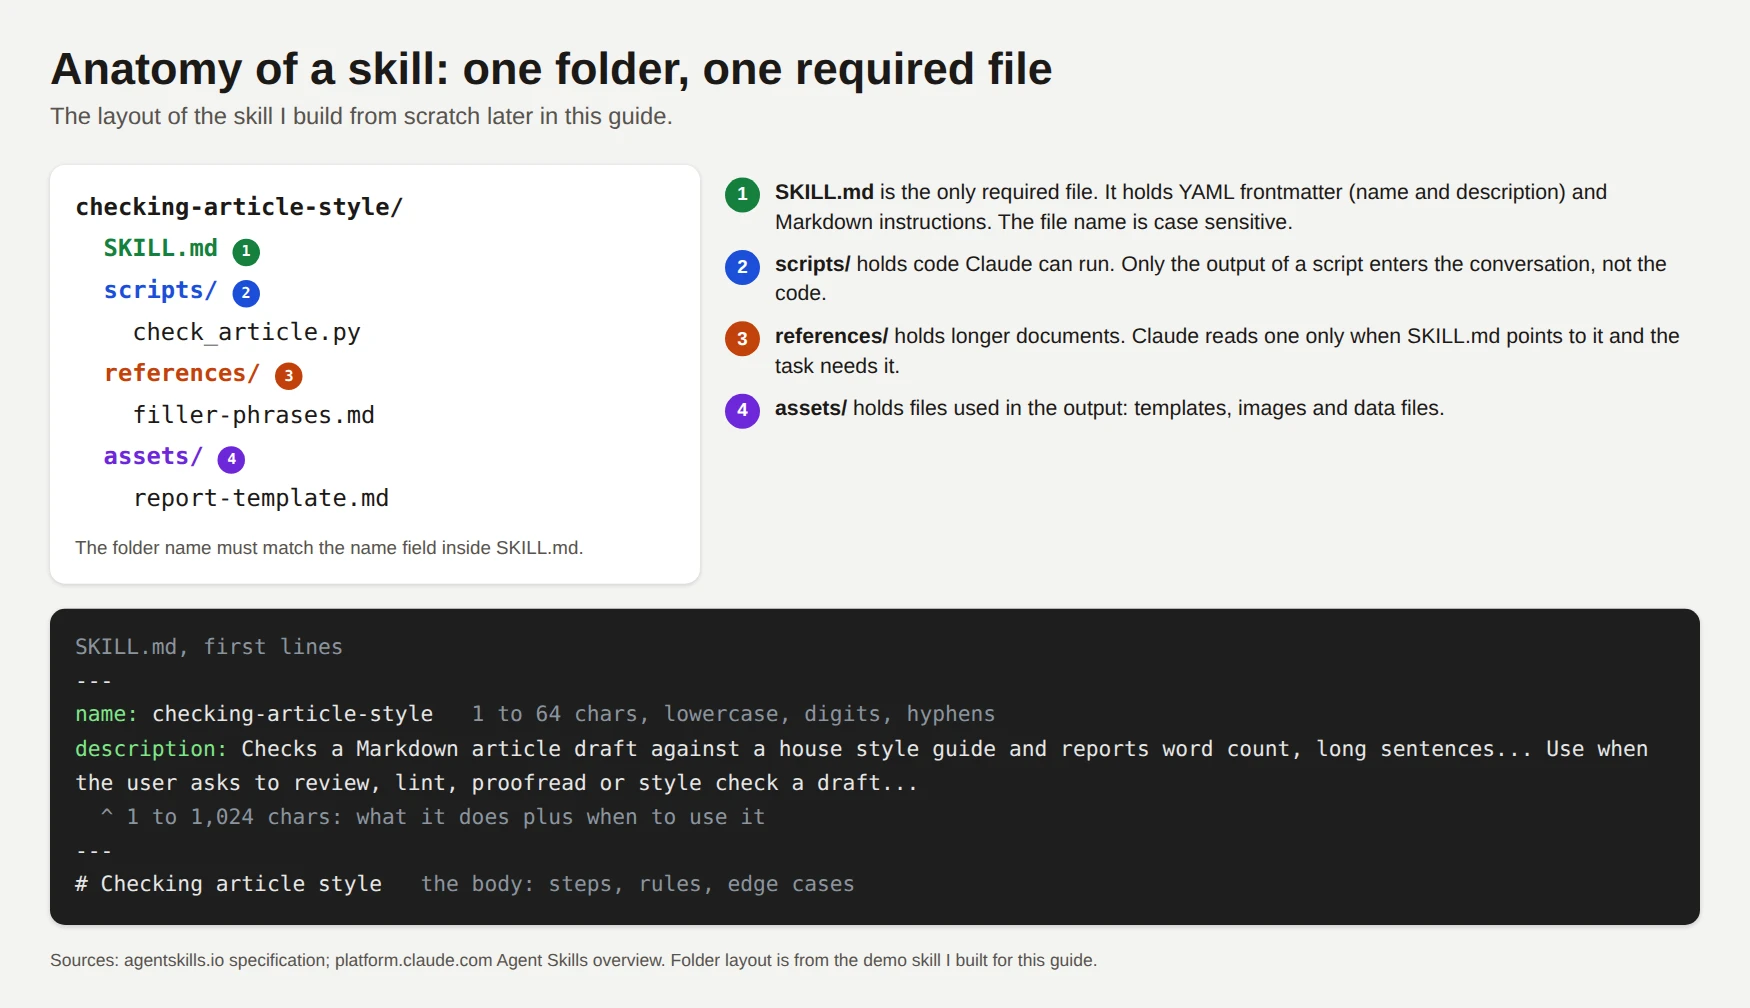Select 'filler-phrases.md' file in the tree
This screenshot has width=1750, height=1008.
(254, 415)
